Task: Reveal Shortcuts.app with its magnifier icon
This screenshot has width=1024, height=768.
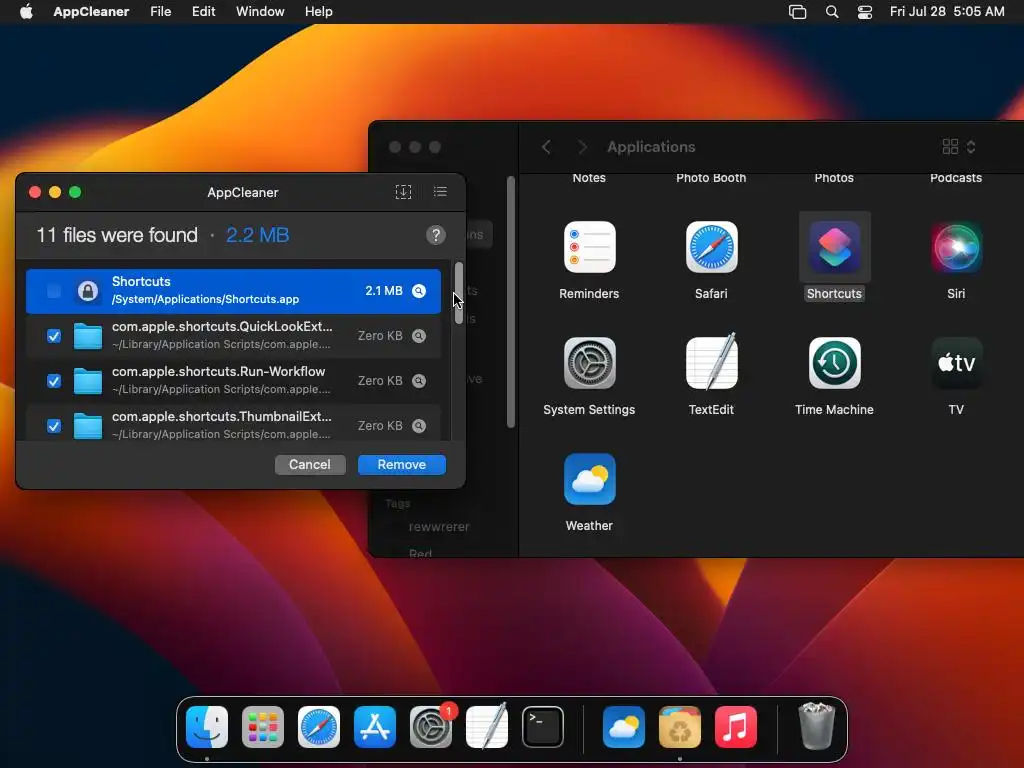Action: point(419,291)
